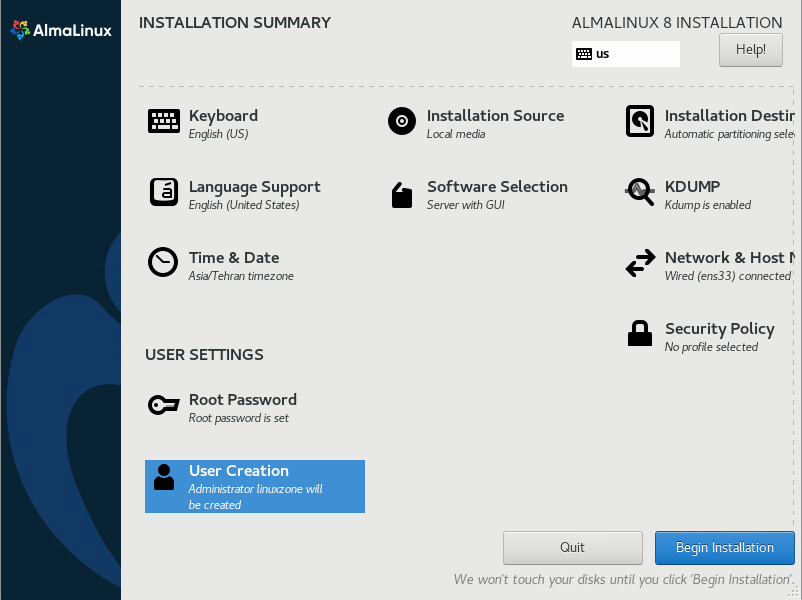Click the Installation Source disc icon
The width and height of the screenshot is (802, 600).
[x=402, y=121]
